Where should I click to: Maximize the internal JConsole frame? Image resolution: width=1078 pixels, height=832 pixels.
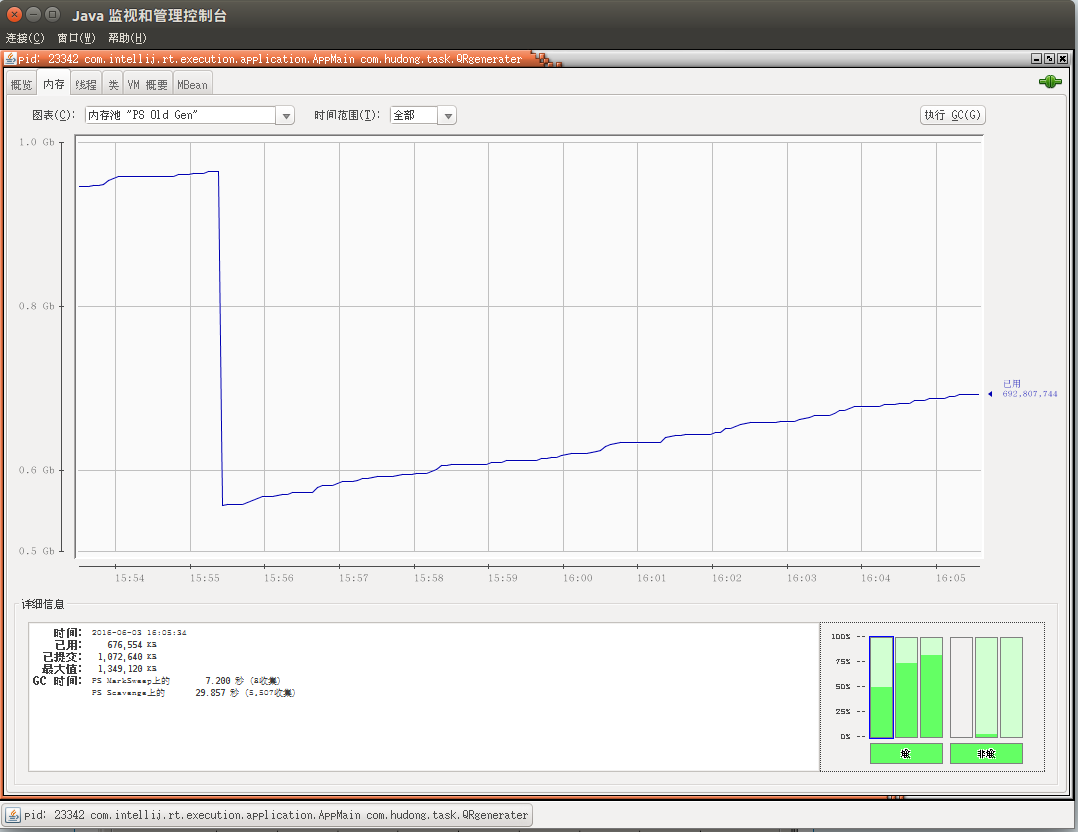point(1049,58)
